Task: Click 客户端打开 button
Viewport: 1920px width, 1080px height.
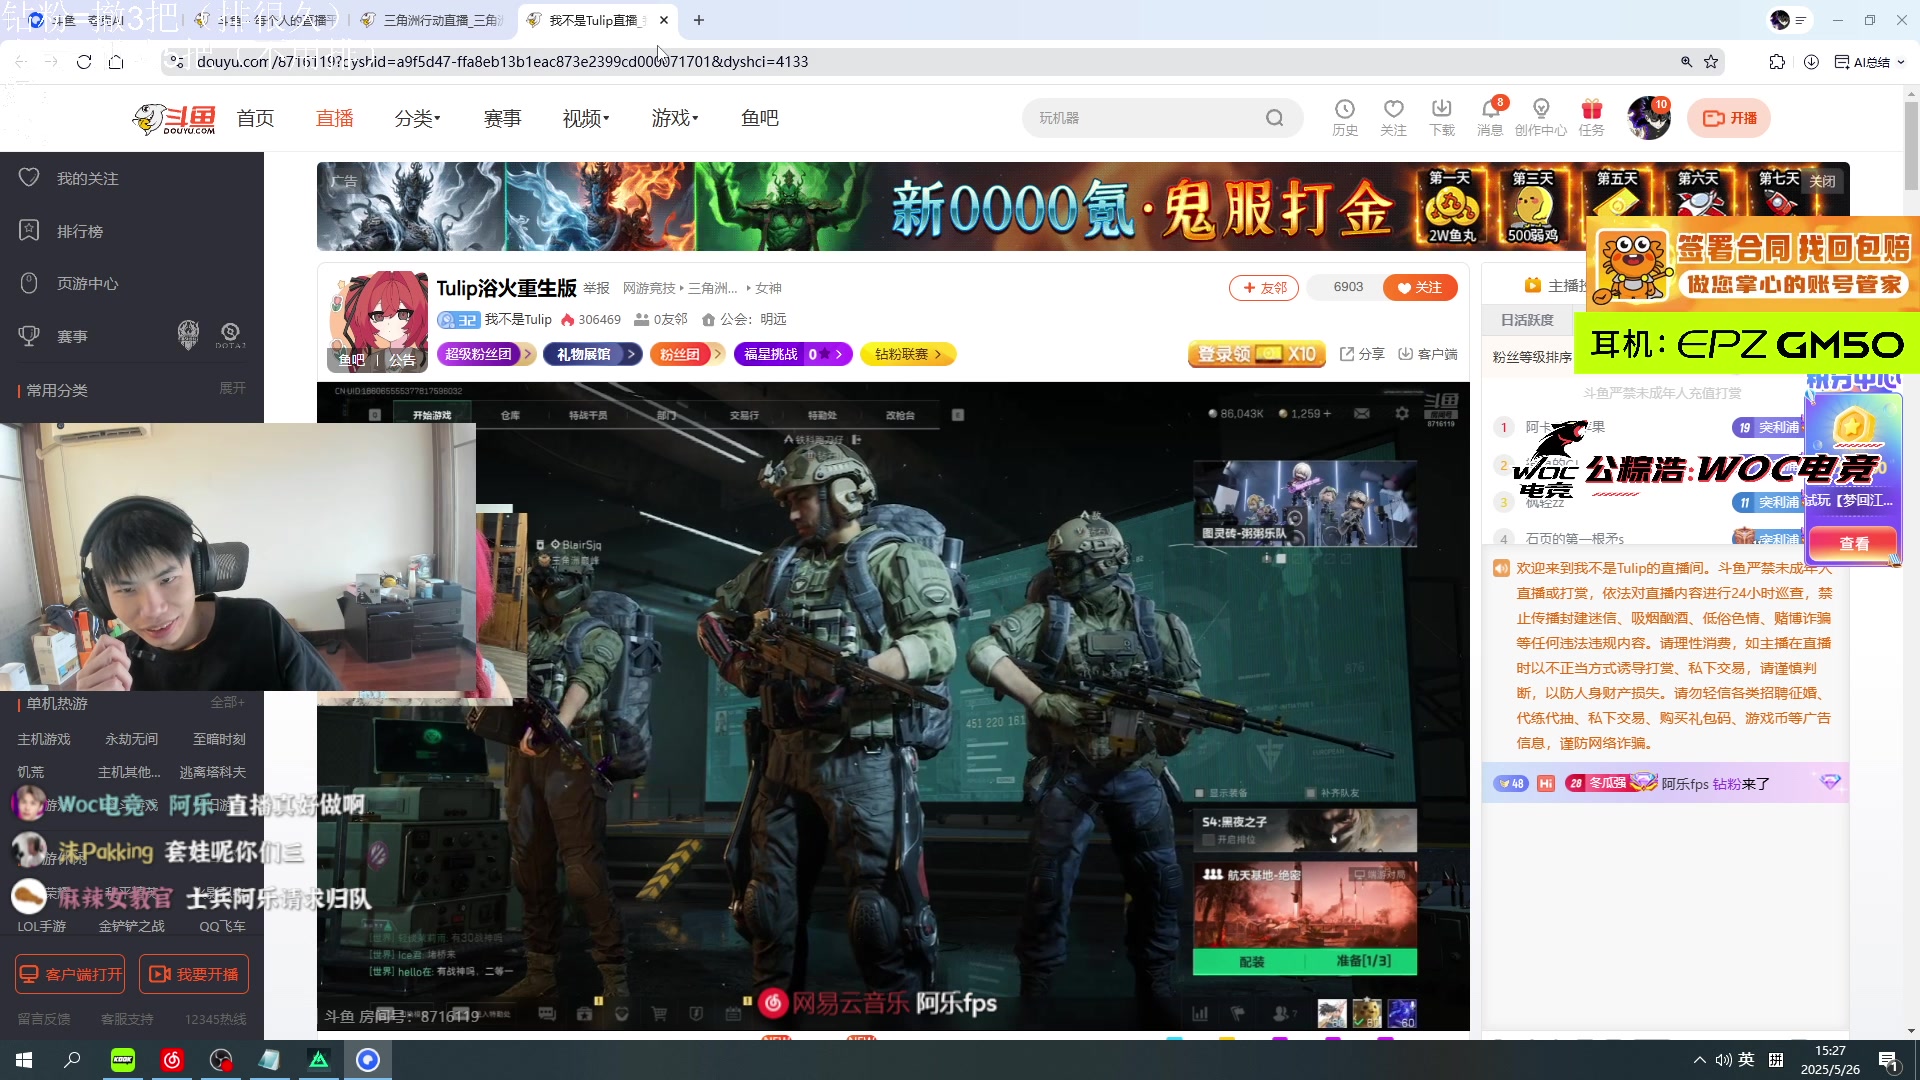Action: (70, 974)
